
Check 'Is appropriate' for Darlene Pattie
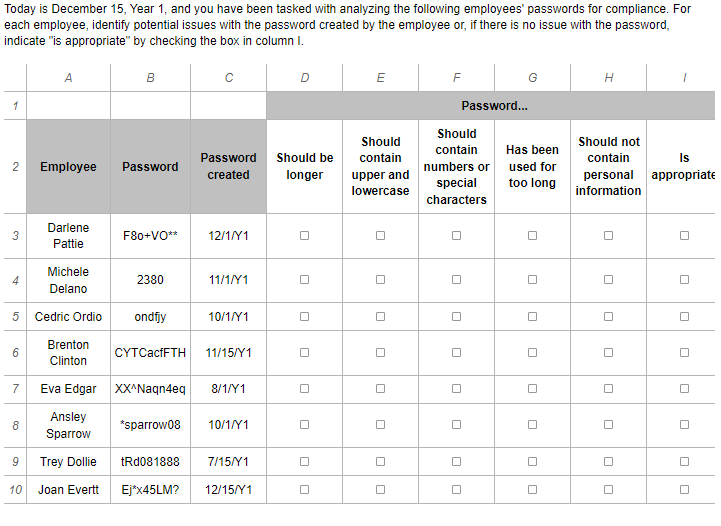pyautogui.click(x=684, y=236)
